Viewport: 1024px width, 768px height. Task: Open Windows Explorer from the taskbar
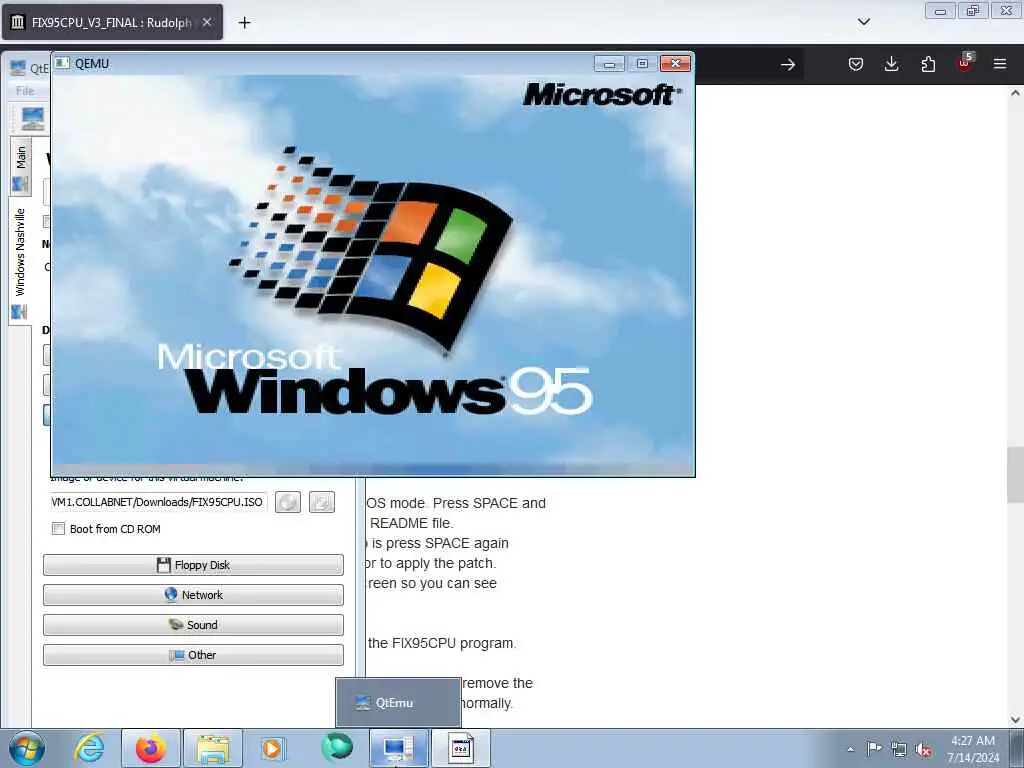[x=213, y=748]
